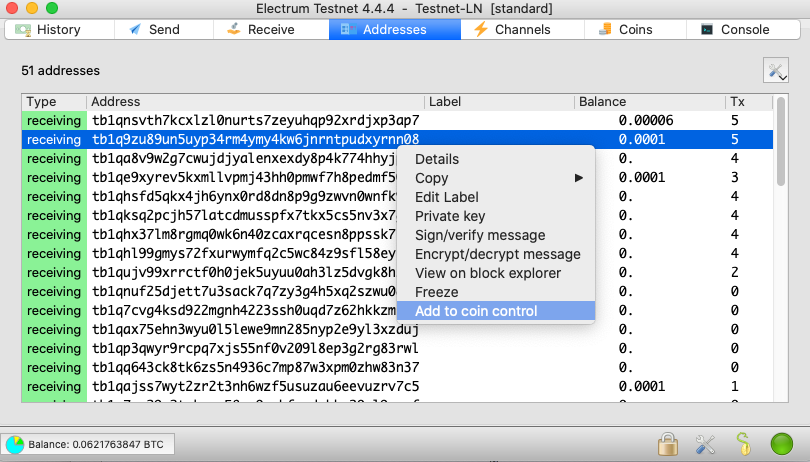Sort by the Balance column header

pyautogui.click(x=650, y=102)
